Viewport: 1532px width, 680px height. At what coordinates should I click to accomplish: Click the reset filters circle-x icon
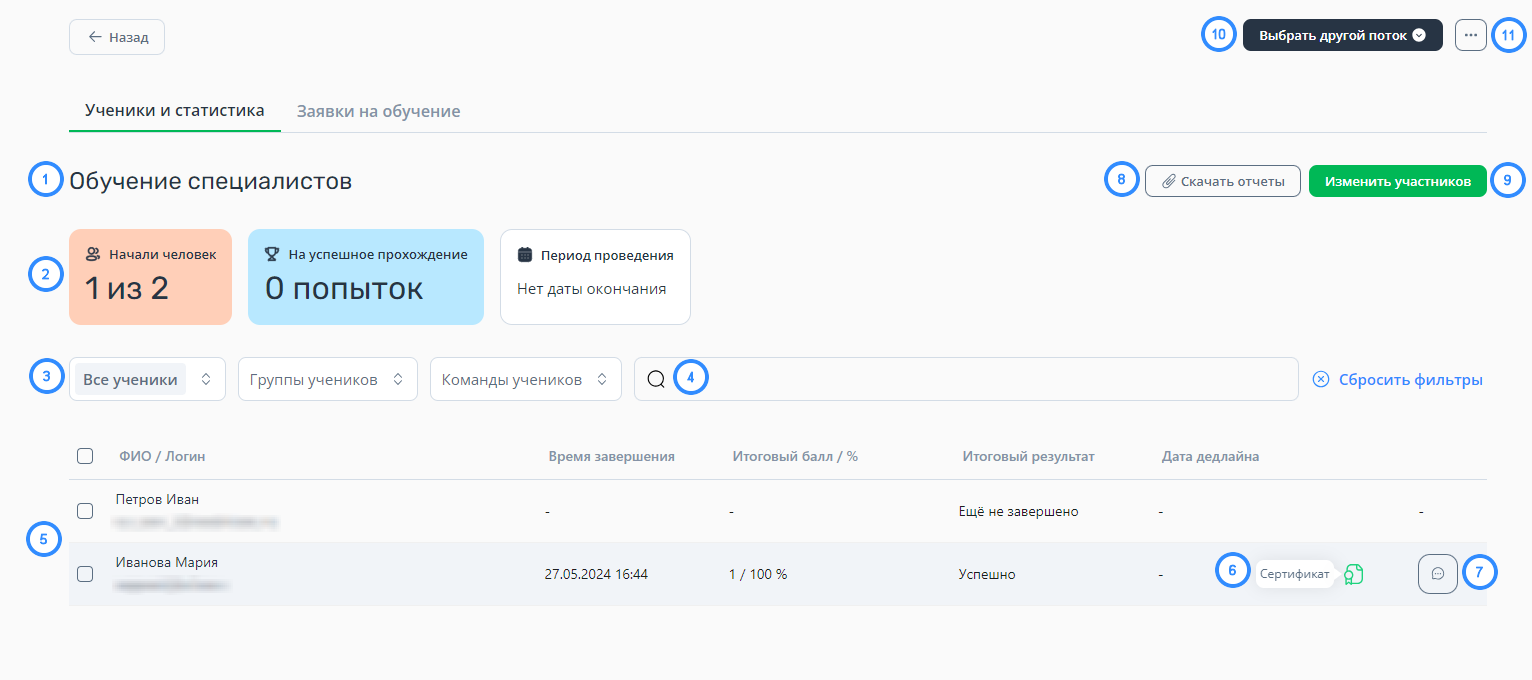coord(1321,380)
